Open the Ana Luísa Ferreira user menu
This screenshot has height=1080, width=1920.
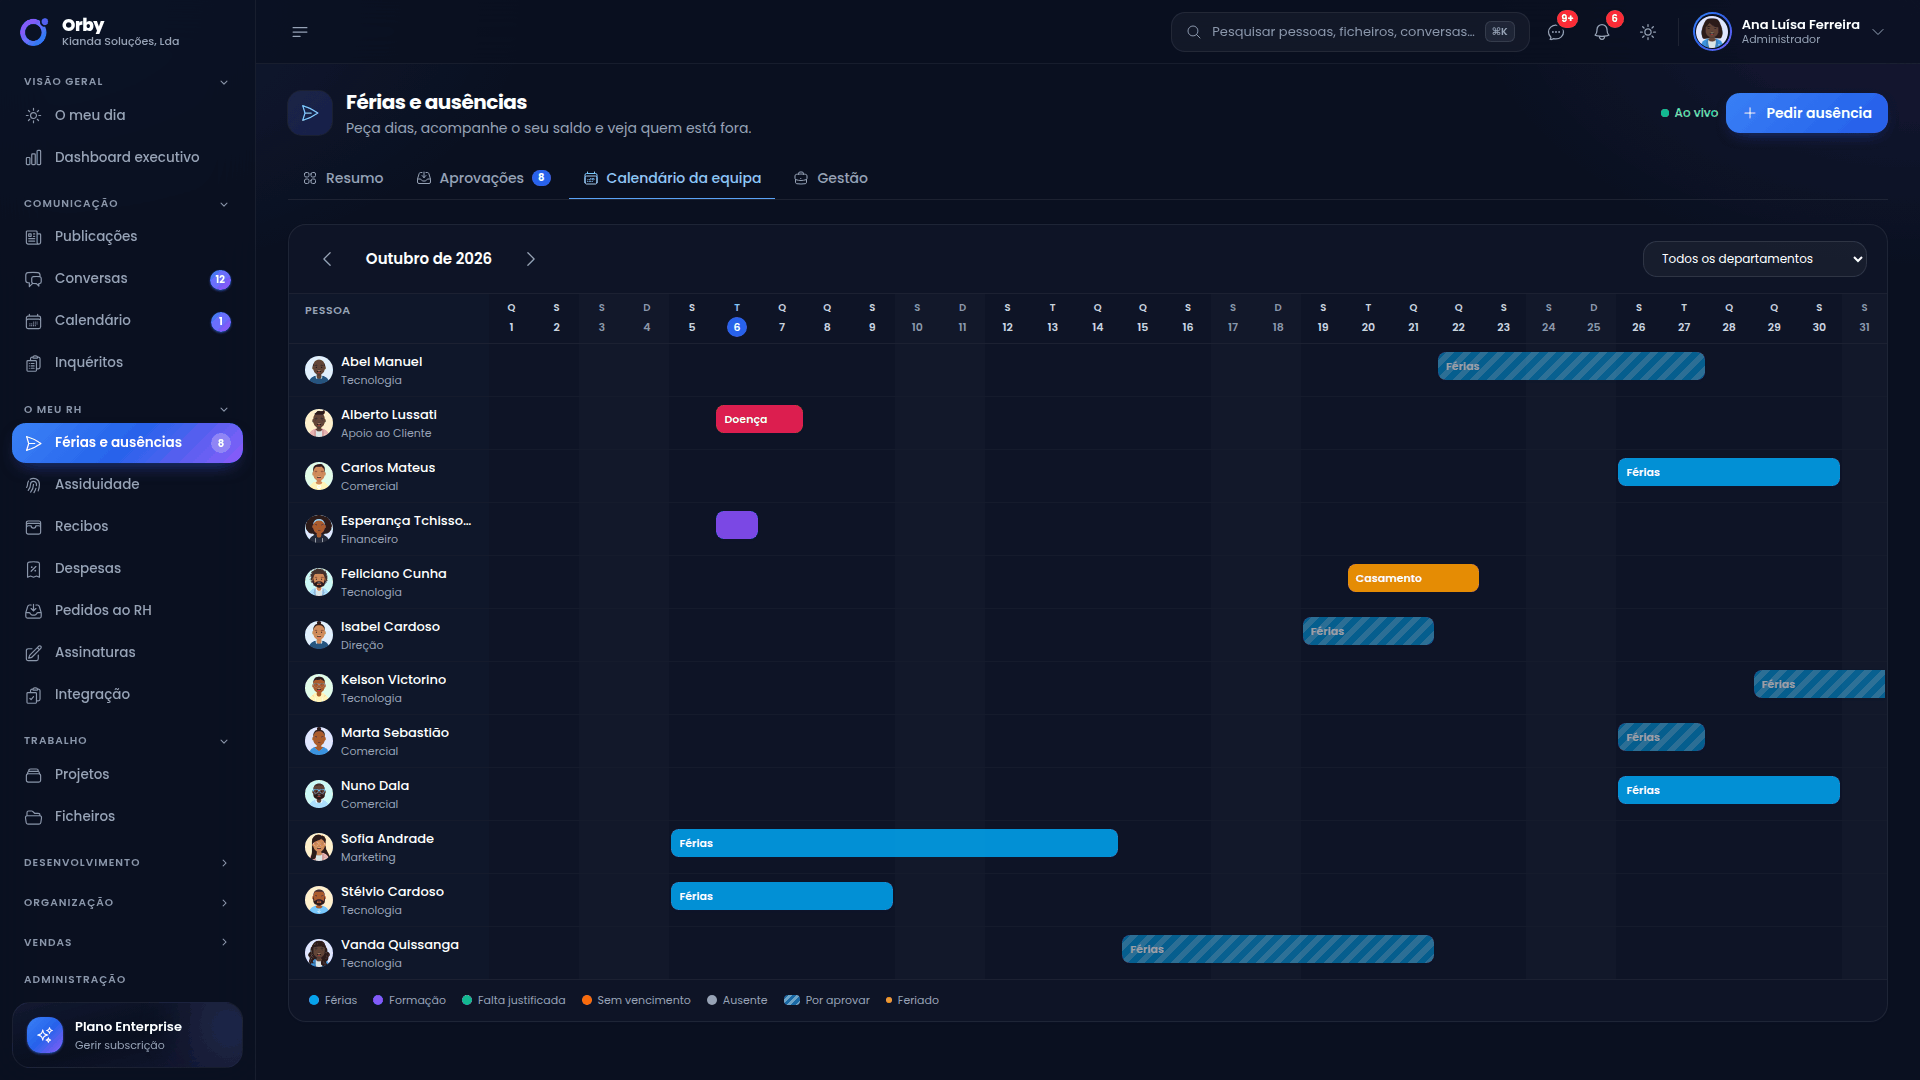coord(1789,32)
